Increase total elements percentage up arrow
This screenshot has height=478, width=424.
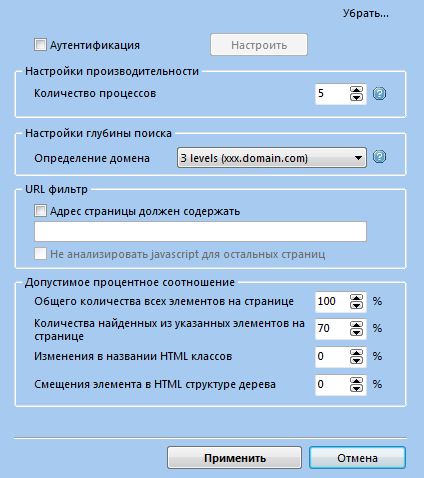tap(356, 298)
